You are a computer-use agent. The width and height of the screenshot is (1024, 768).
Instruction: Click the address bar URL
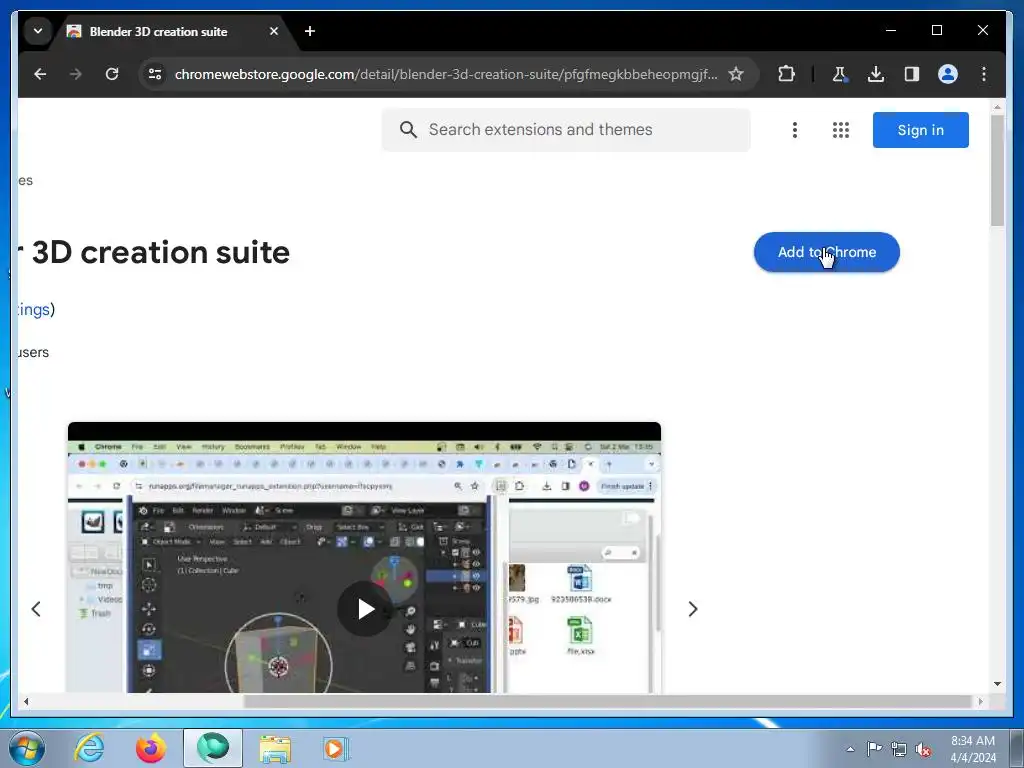[445, 74]
